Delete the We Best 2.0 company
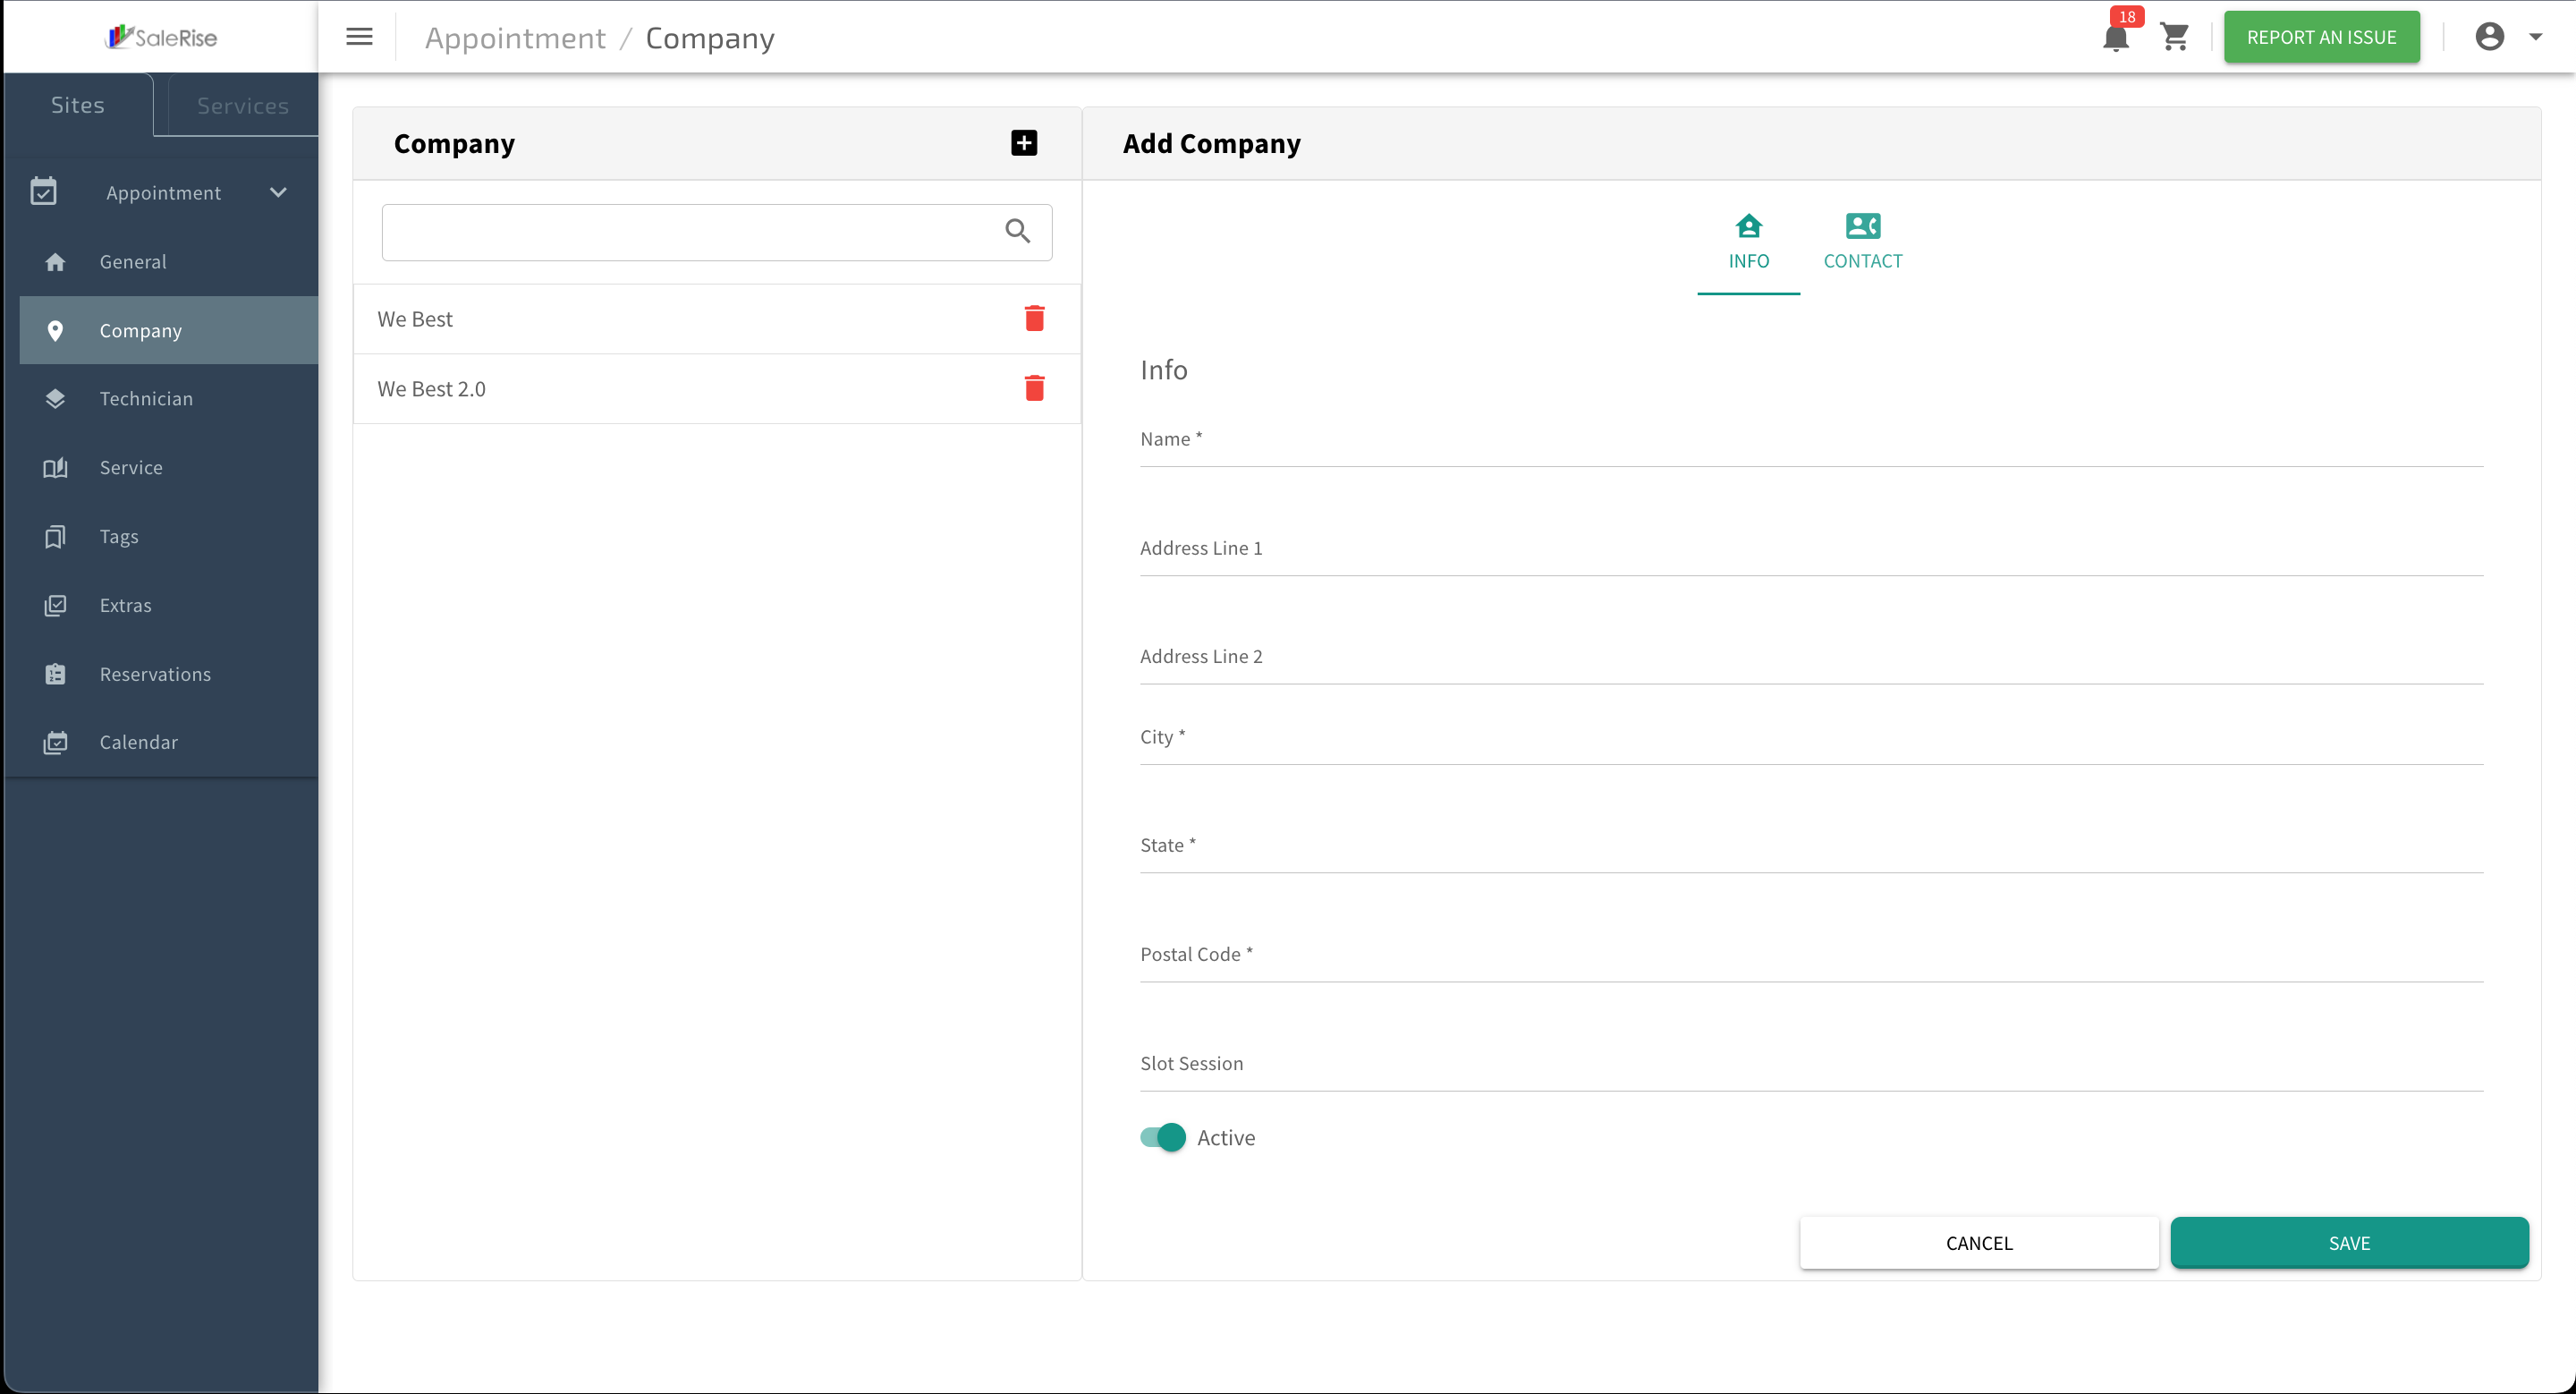Image resolution: width=2576 pixels, height=1394 pixels. pos(1034,388)
